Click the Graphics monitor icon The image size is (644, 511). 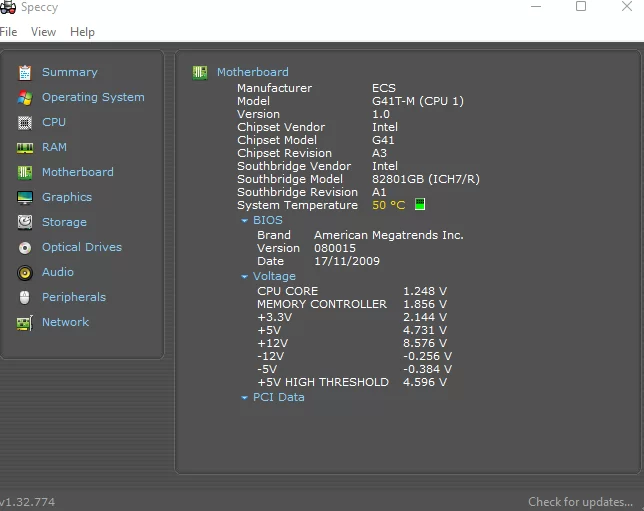(x=25, y=198)
